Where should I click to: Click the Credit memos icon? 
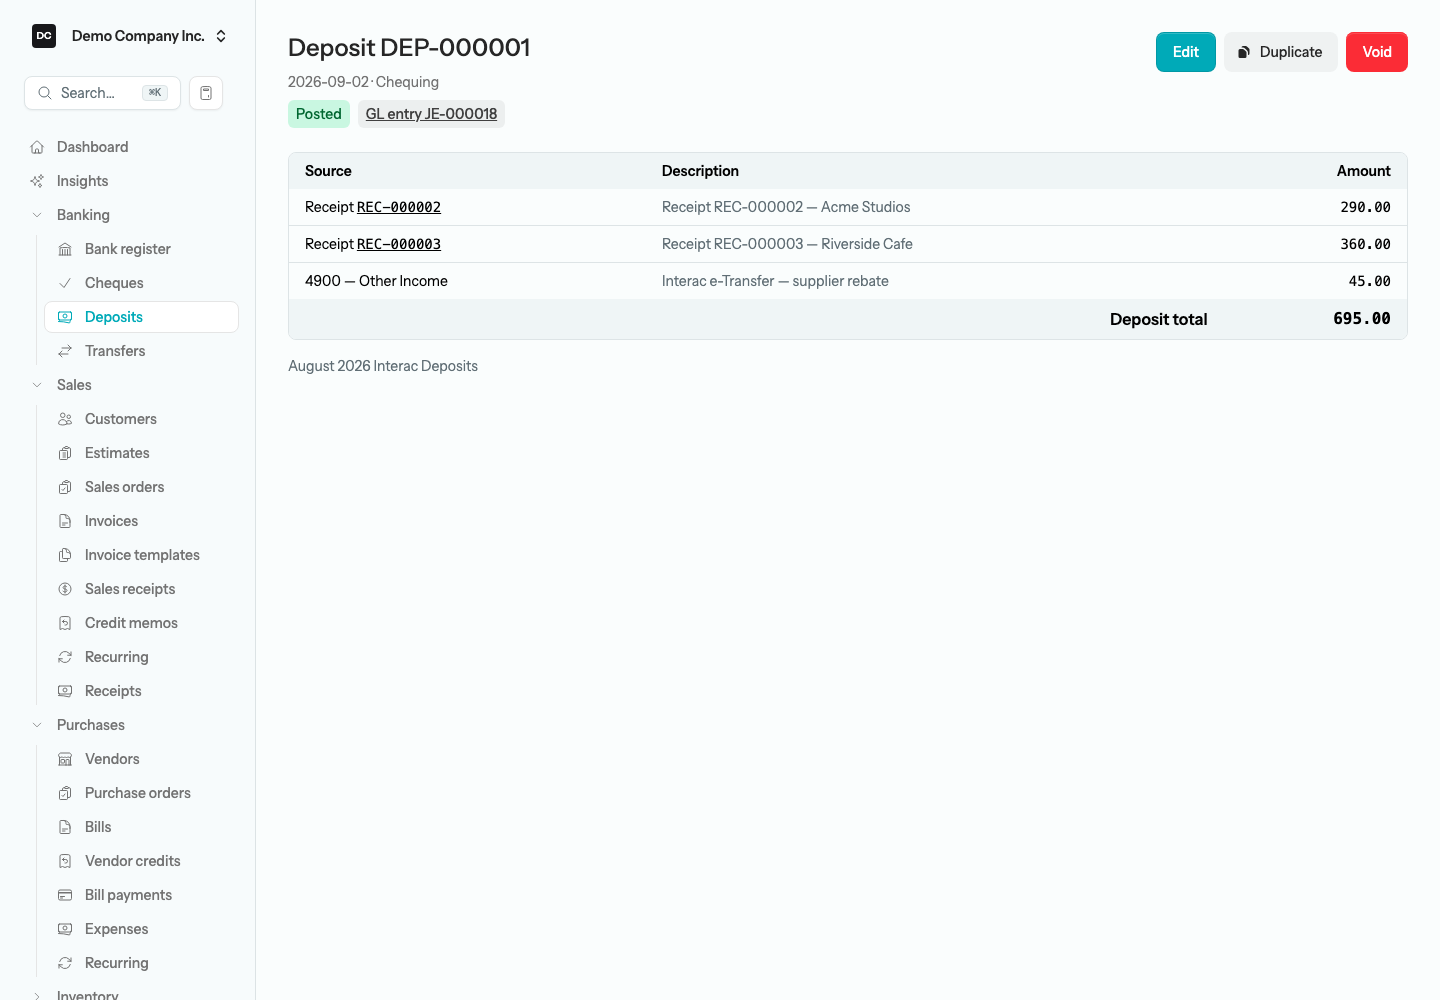click(65, 623)
